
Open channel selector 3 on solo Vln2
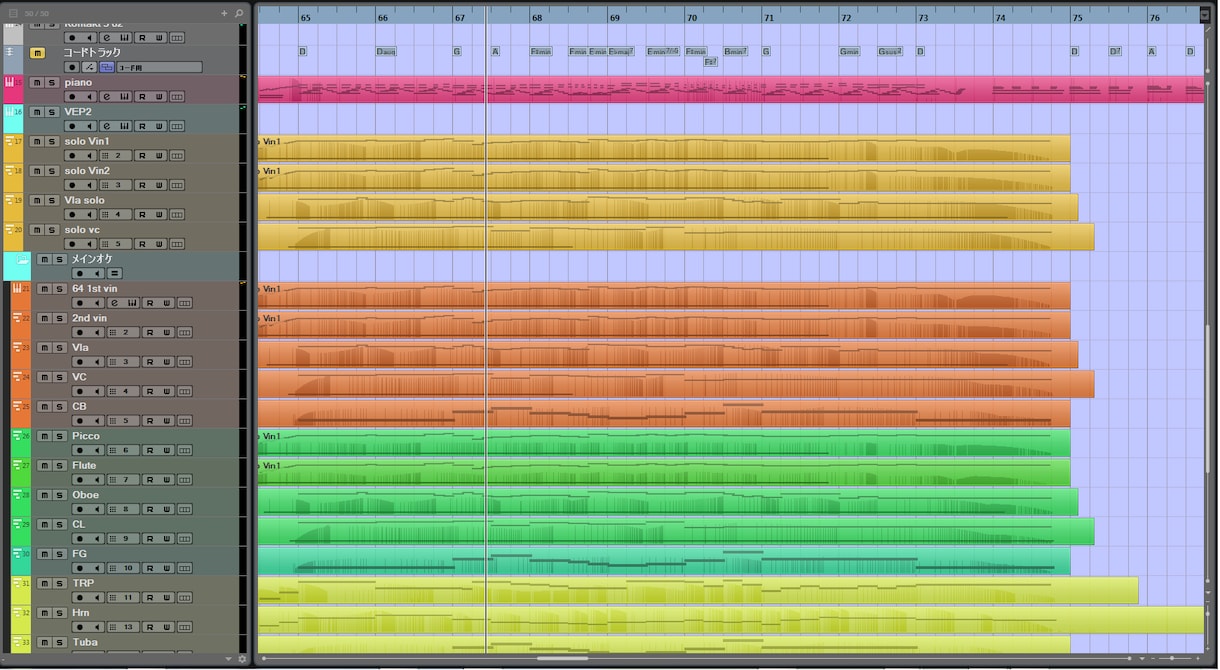tap(115, 185)
